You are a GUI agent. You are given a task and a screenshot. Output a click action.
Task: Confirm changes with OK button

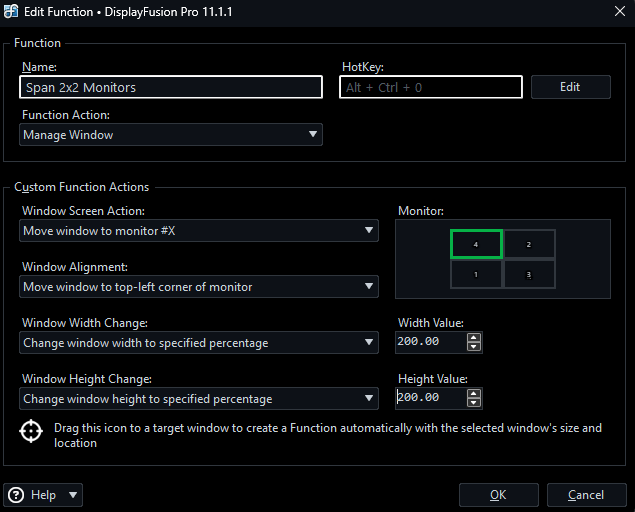(499, 495)
